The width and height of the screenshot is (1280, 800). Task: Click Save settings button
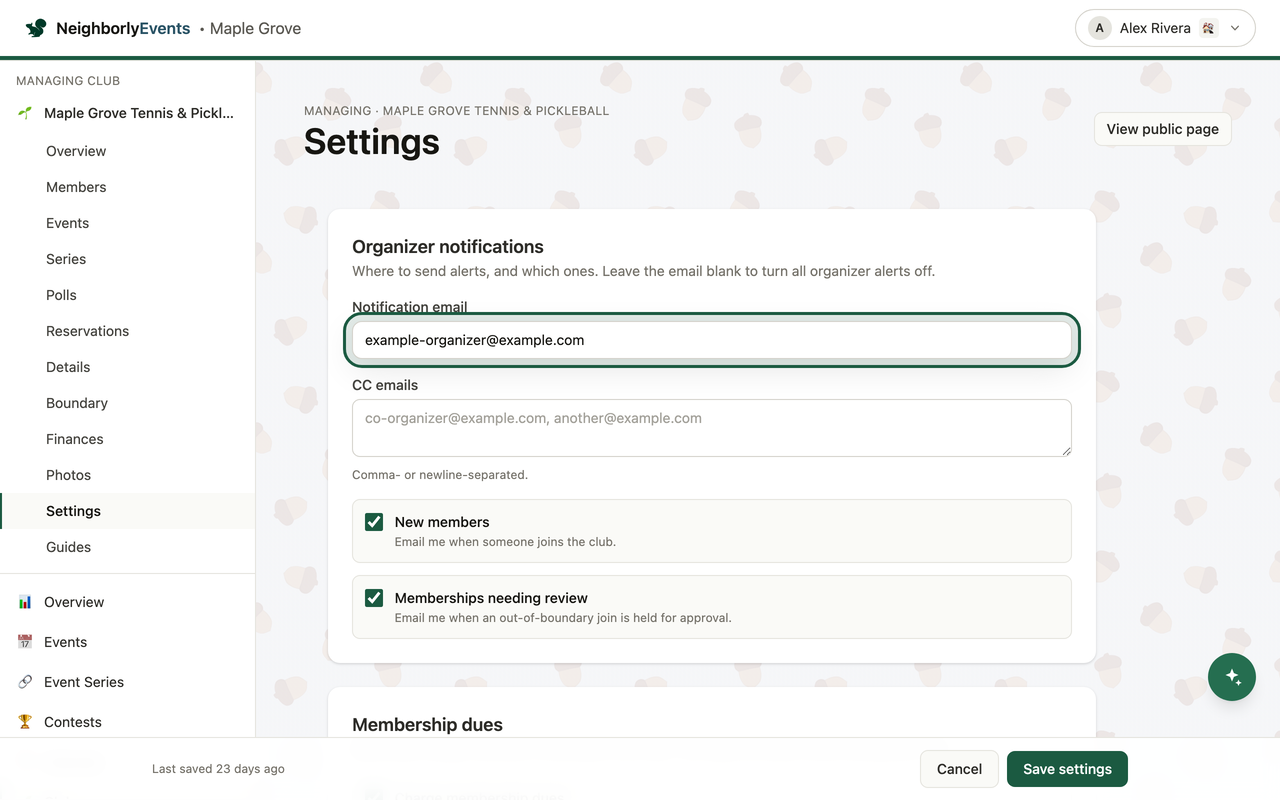tap(1067, 769)
